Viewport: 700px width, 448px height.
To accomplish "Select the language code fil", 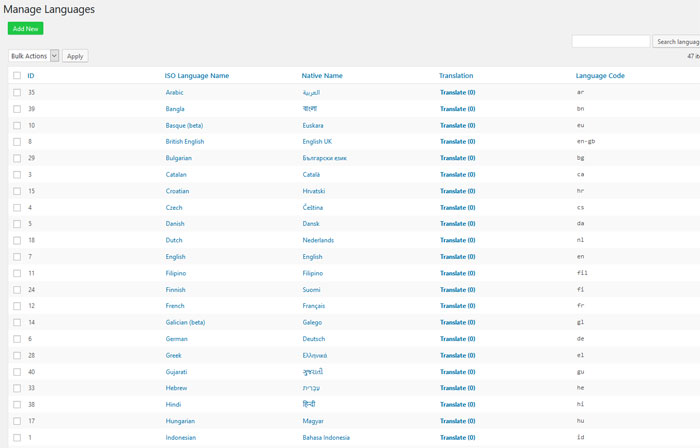I will (x=582, y=273).
